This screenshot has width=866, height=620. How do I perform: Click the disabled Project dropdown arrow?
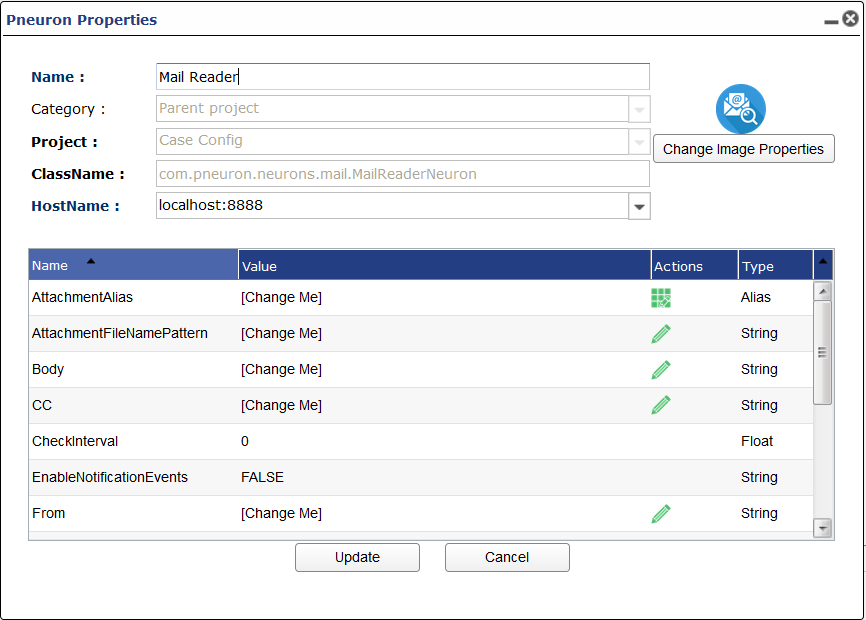[640, 142]
